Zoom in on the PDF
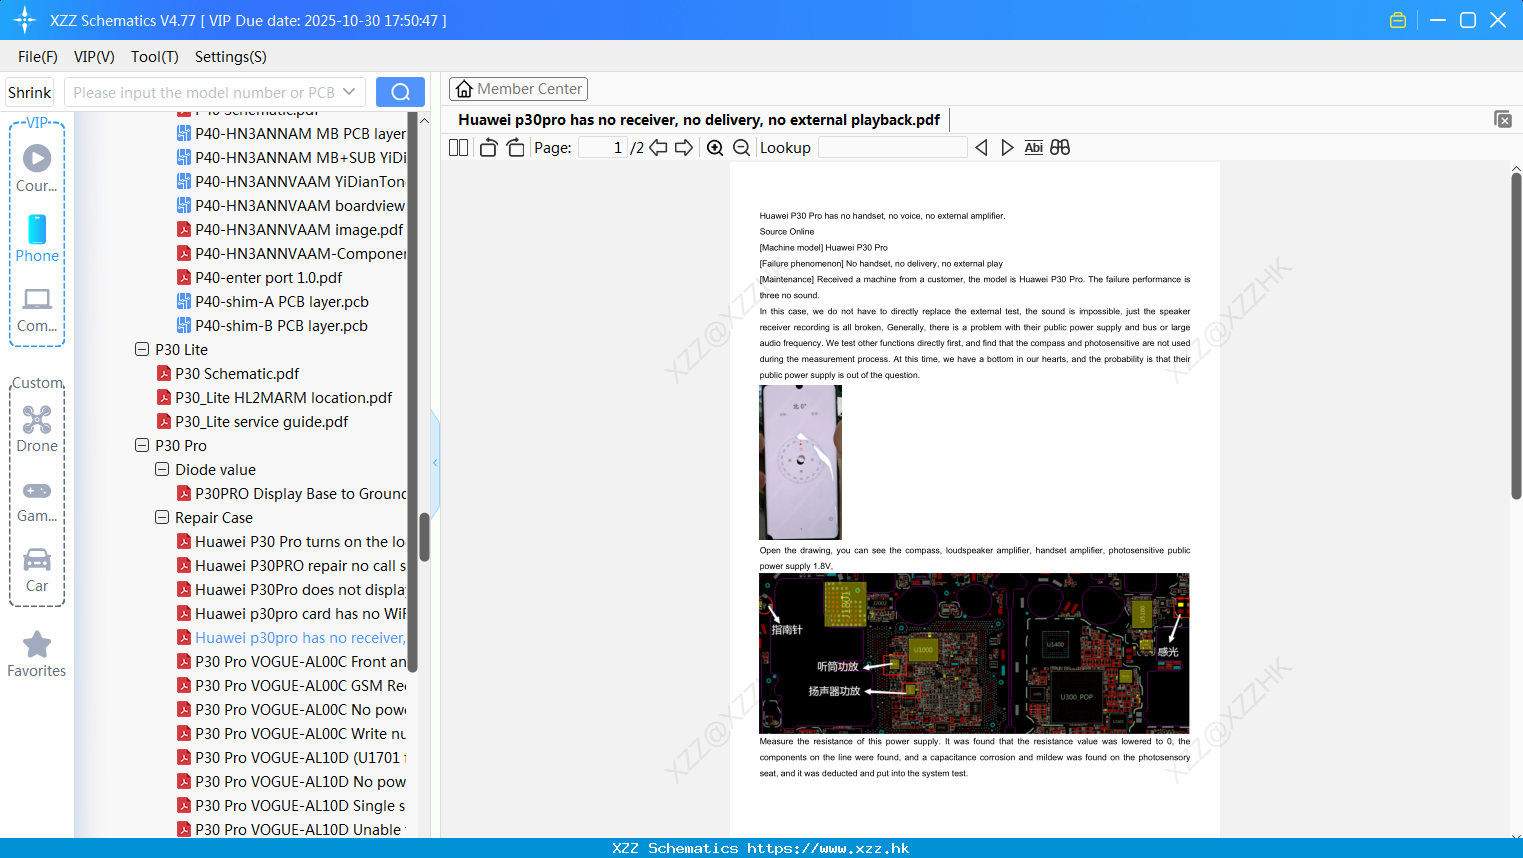The height and width of the screenshot is (858, 1523). (715, 148)
